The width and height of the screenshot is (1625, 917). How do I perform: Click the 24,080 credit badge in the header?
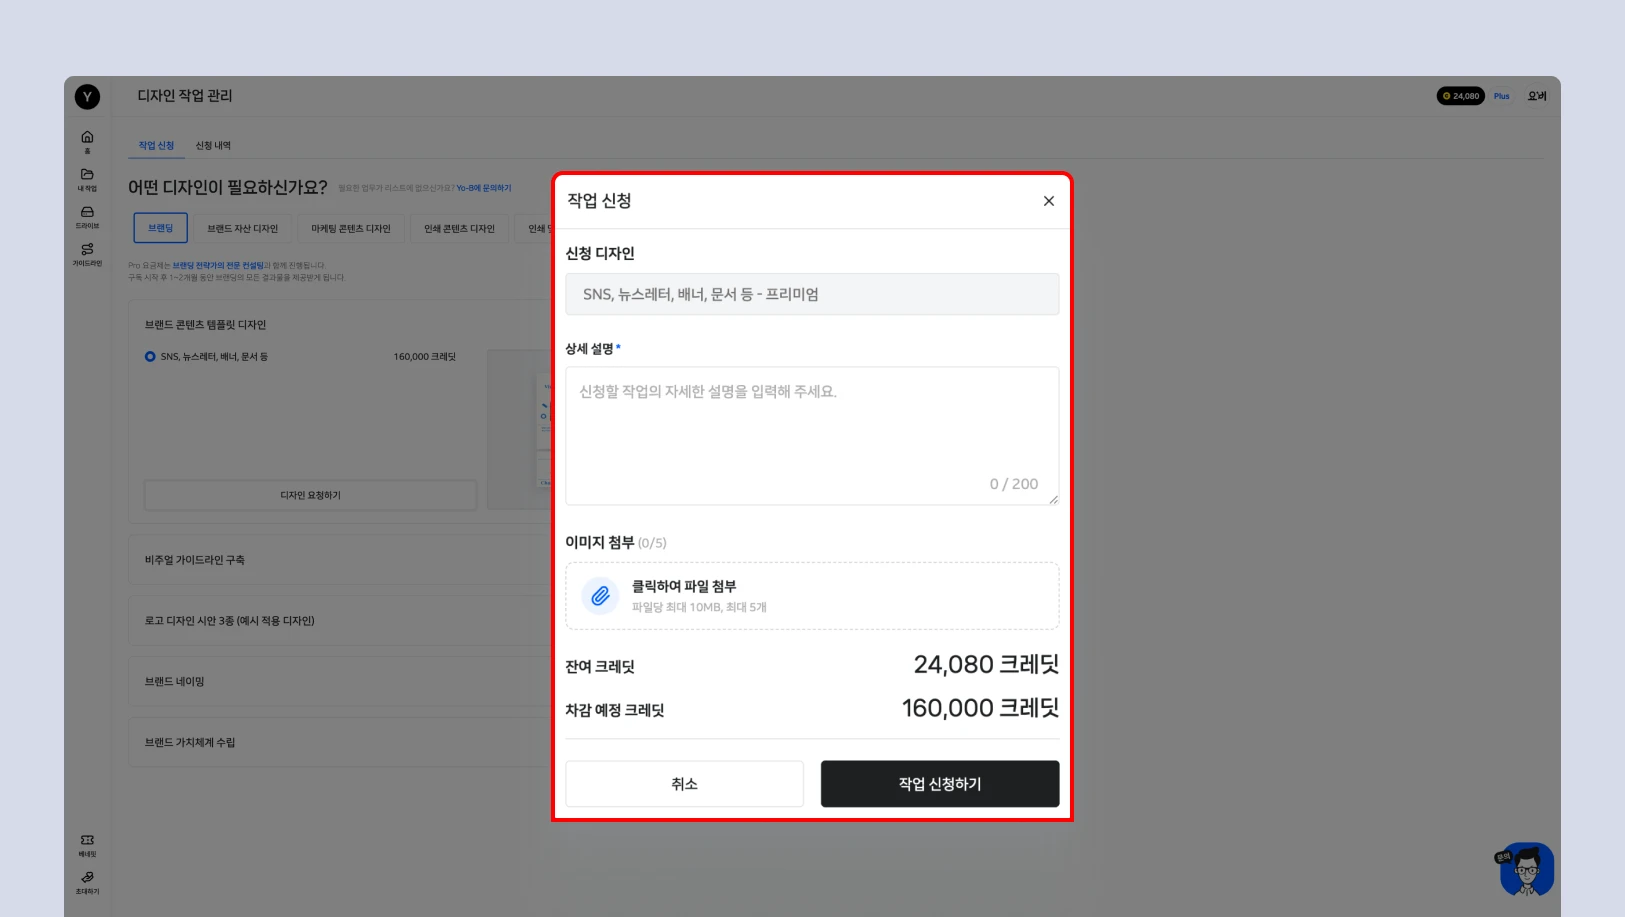pos(1460,96)
